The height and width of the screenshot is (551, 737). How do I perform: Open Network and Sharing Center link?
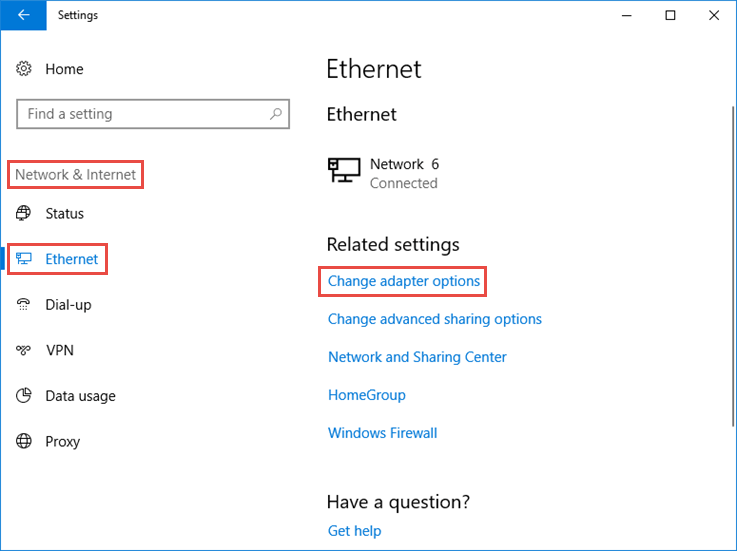pos(417,357)
